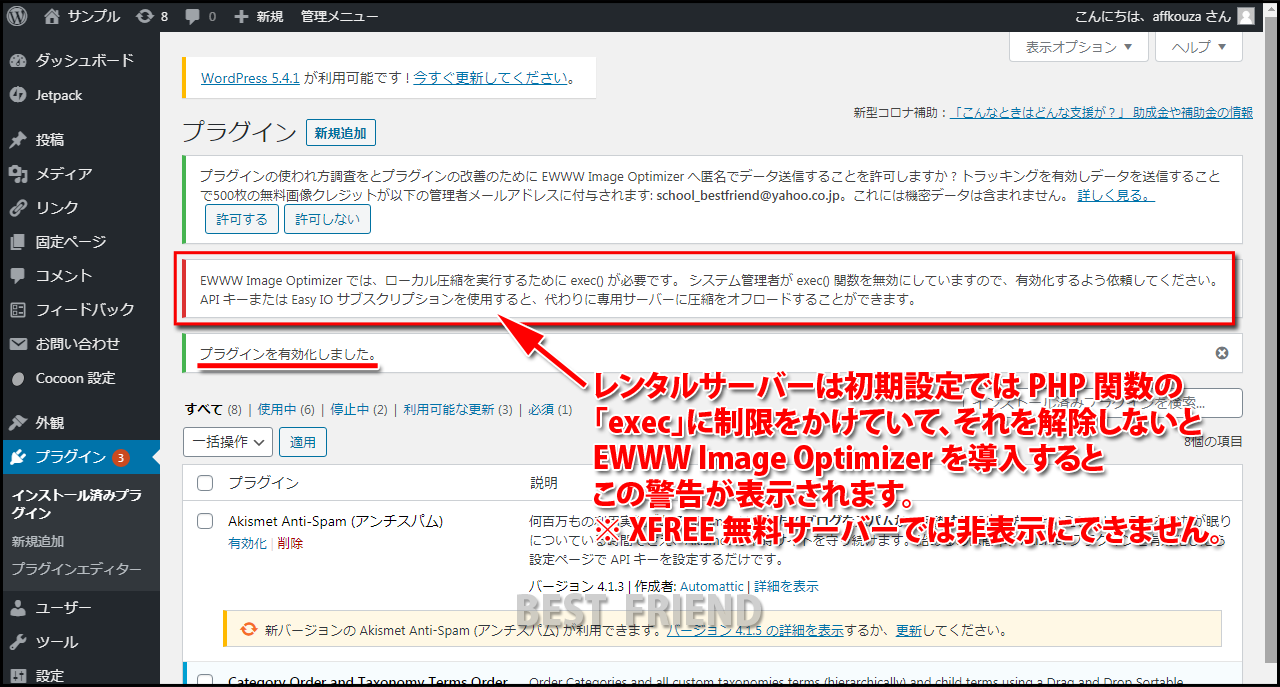
Task: Sort by プラグイン column header
Action: [x=263, y=483]
